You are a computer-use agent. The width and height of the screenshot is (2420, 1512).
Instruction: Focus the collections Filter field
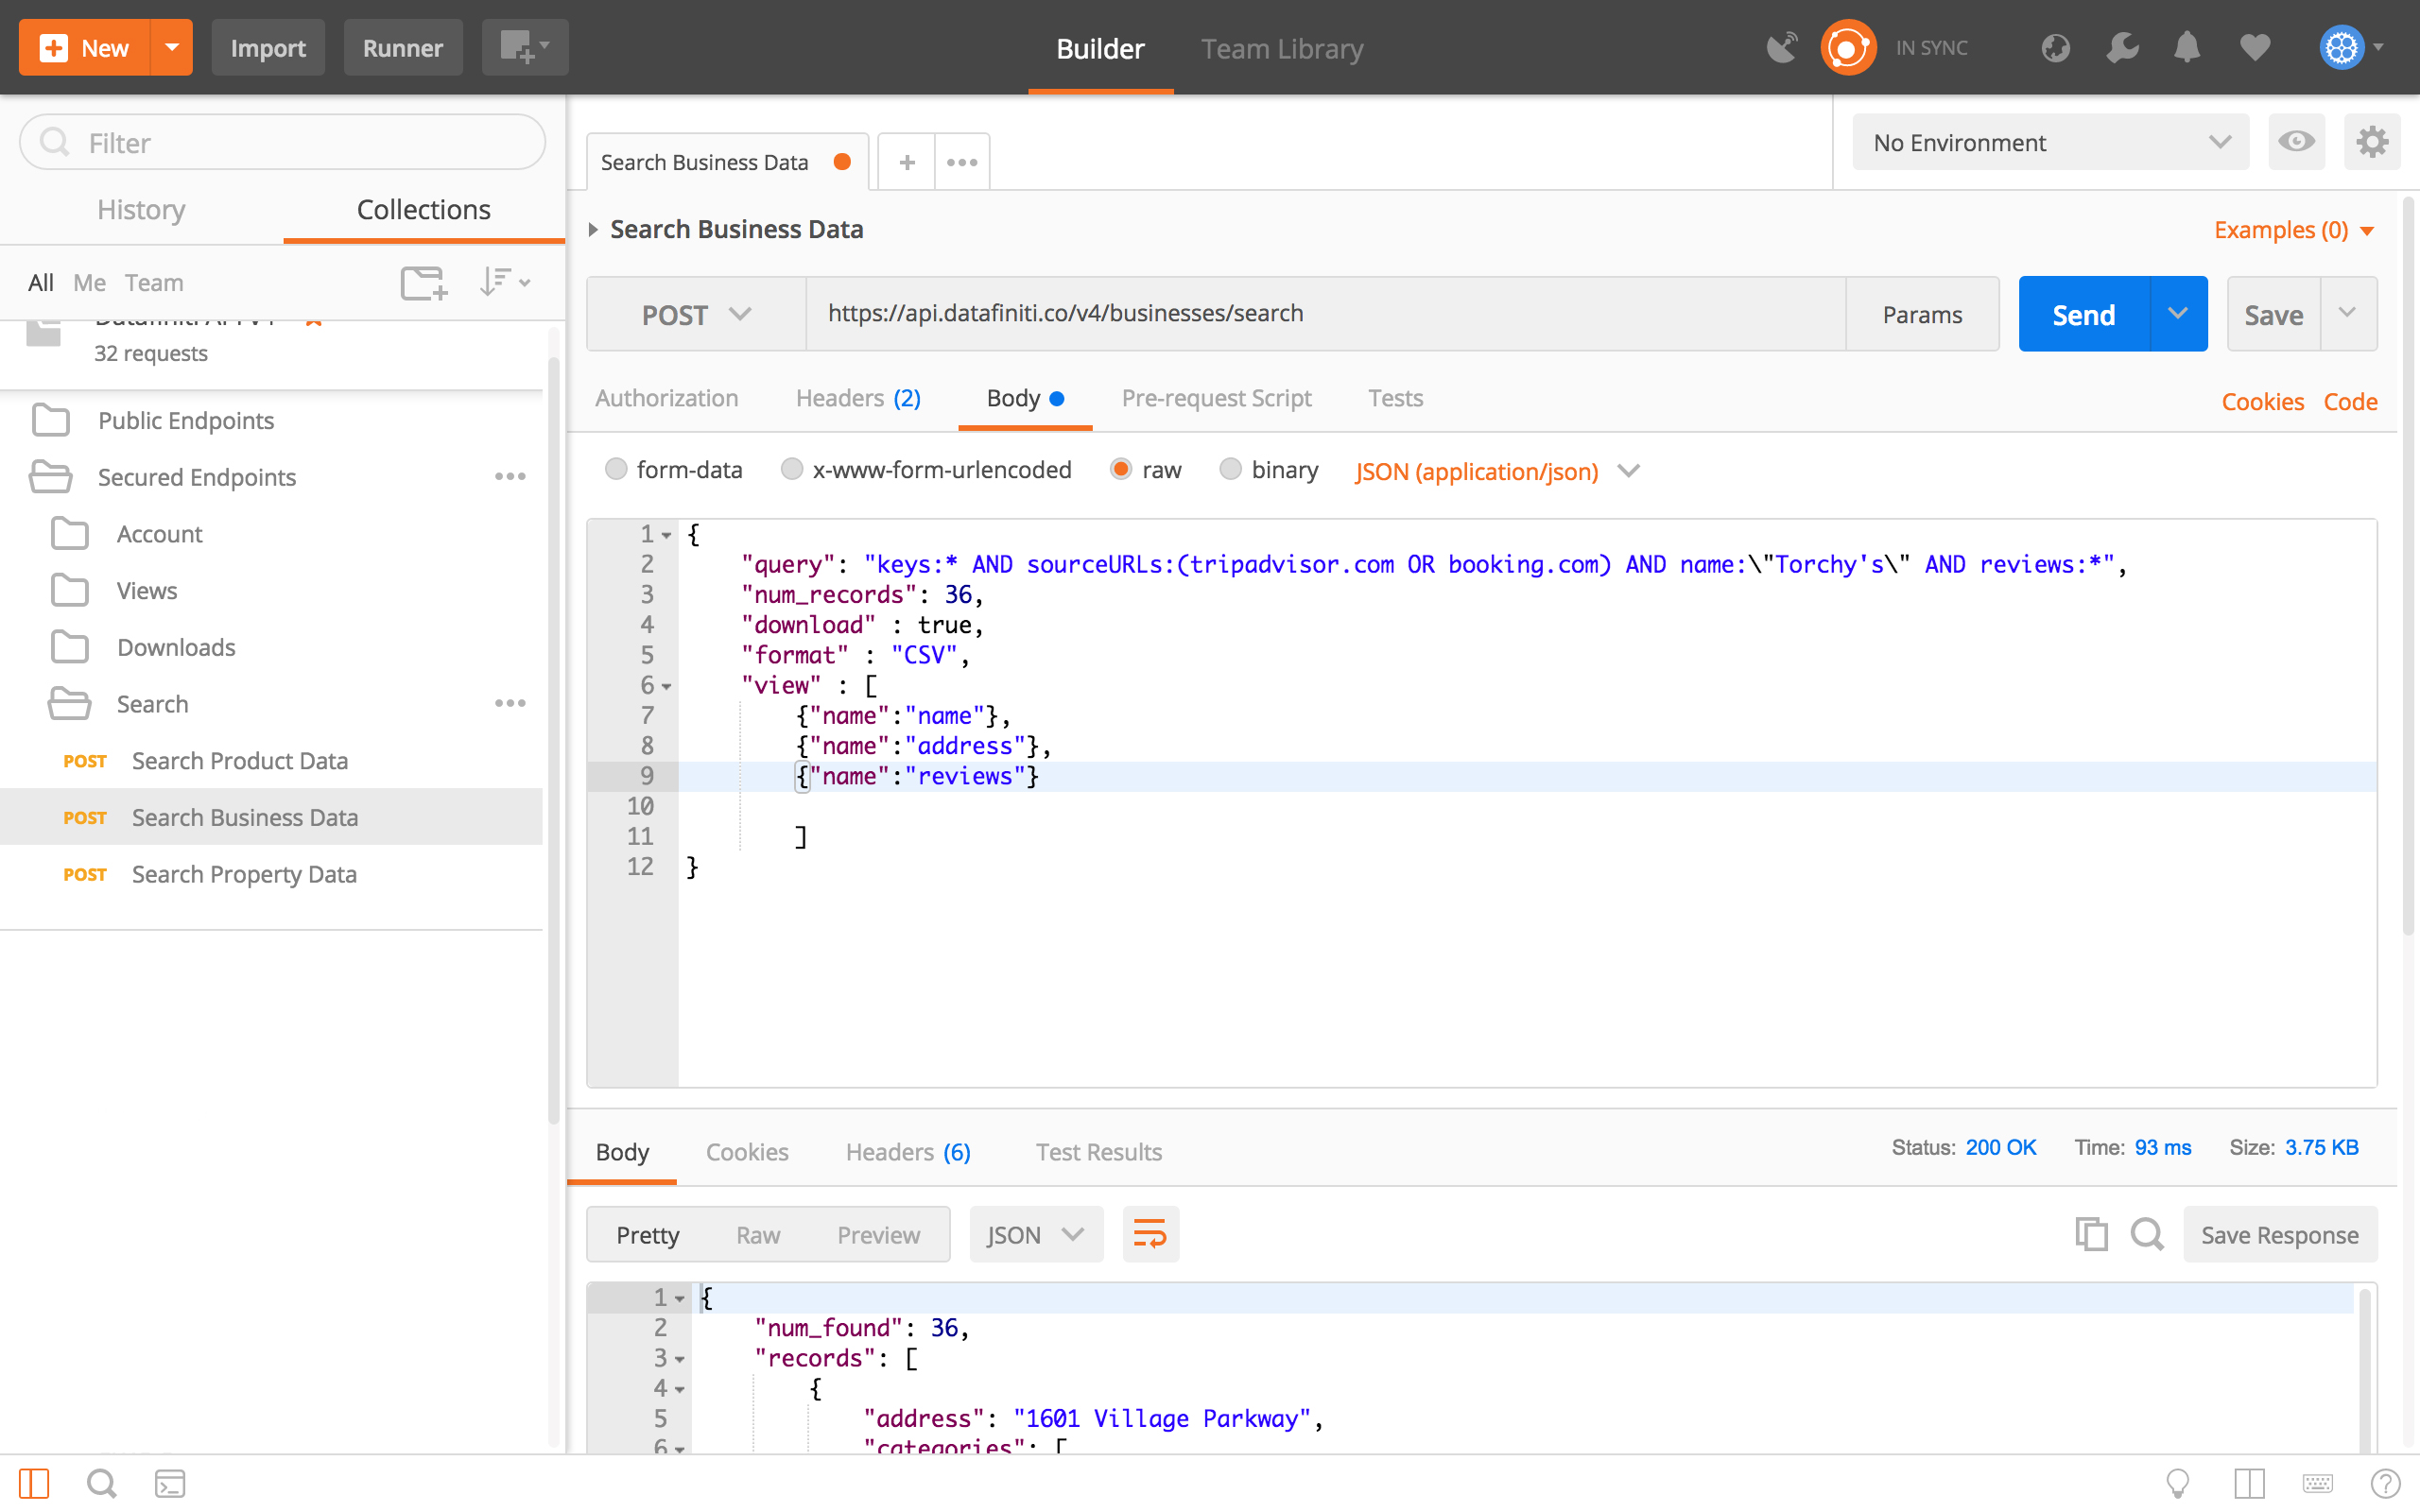point(282,142)
